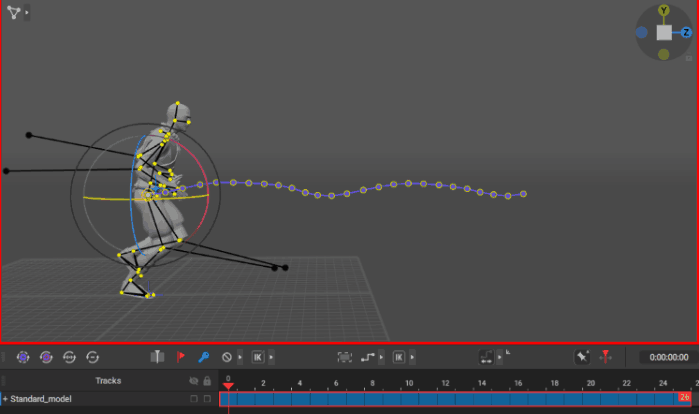Open dropdown beside the step-with-arrows icon
The image size is (699, 414).
click(x=499, y=357)
